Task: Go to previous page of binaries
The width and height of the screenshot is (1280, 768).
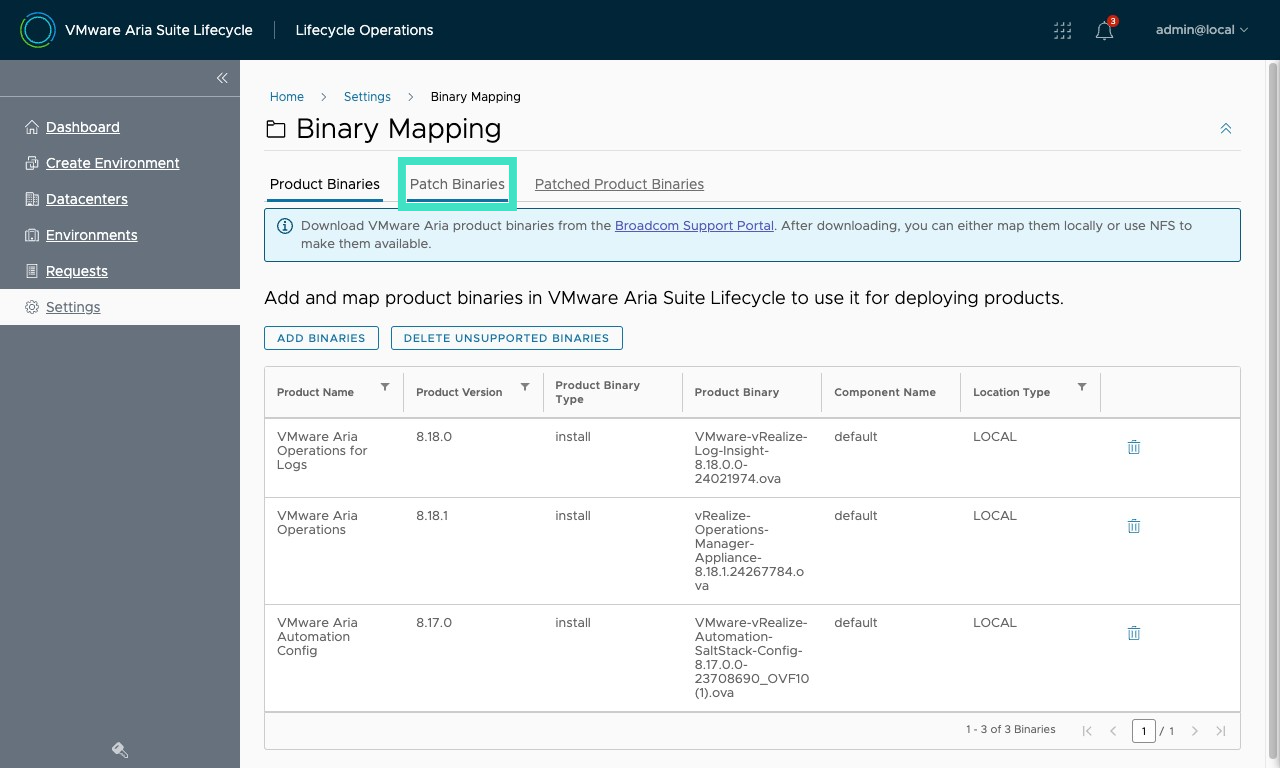Action: click(x=1113, y=731)
